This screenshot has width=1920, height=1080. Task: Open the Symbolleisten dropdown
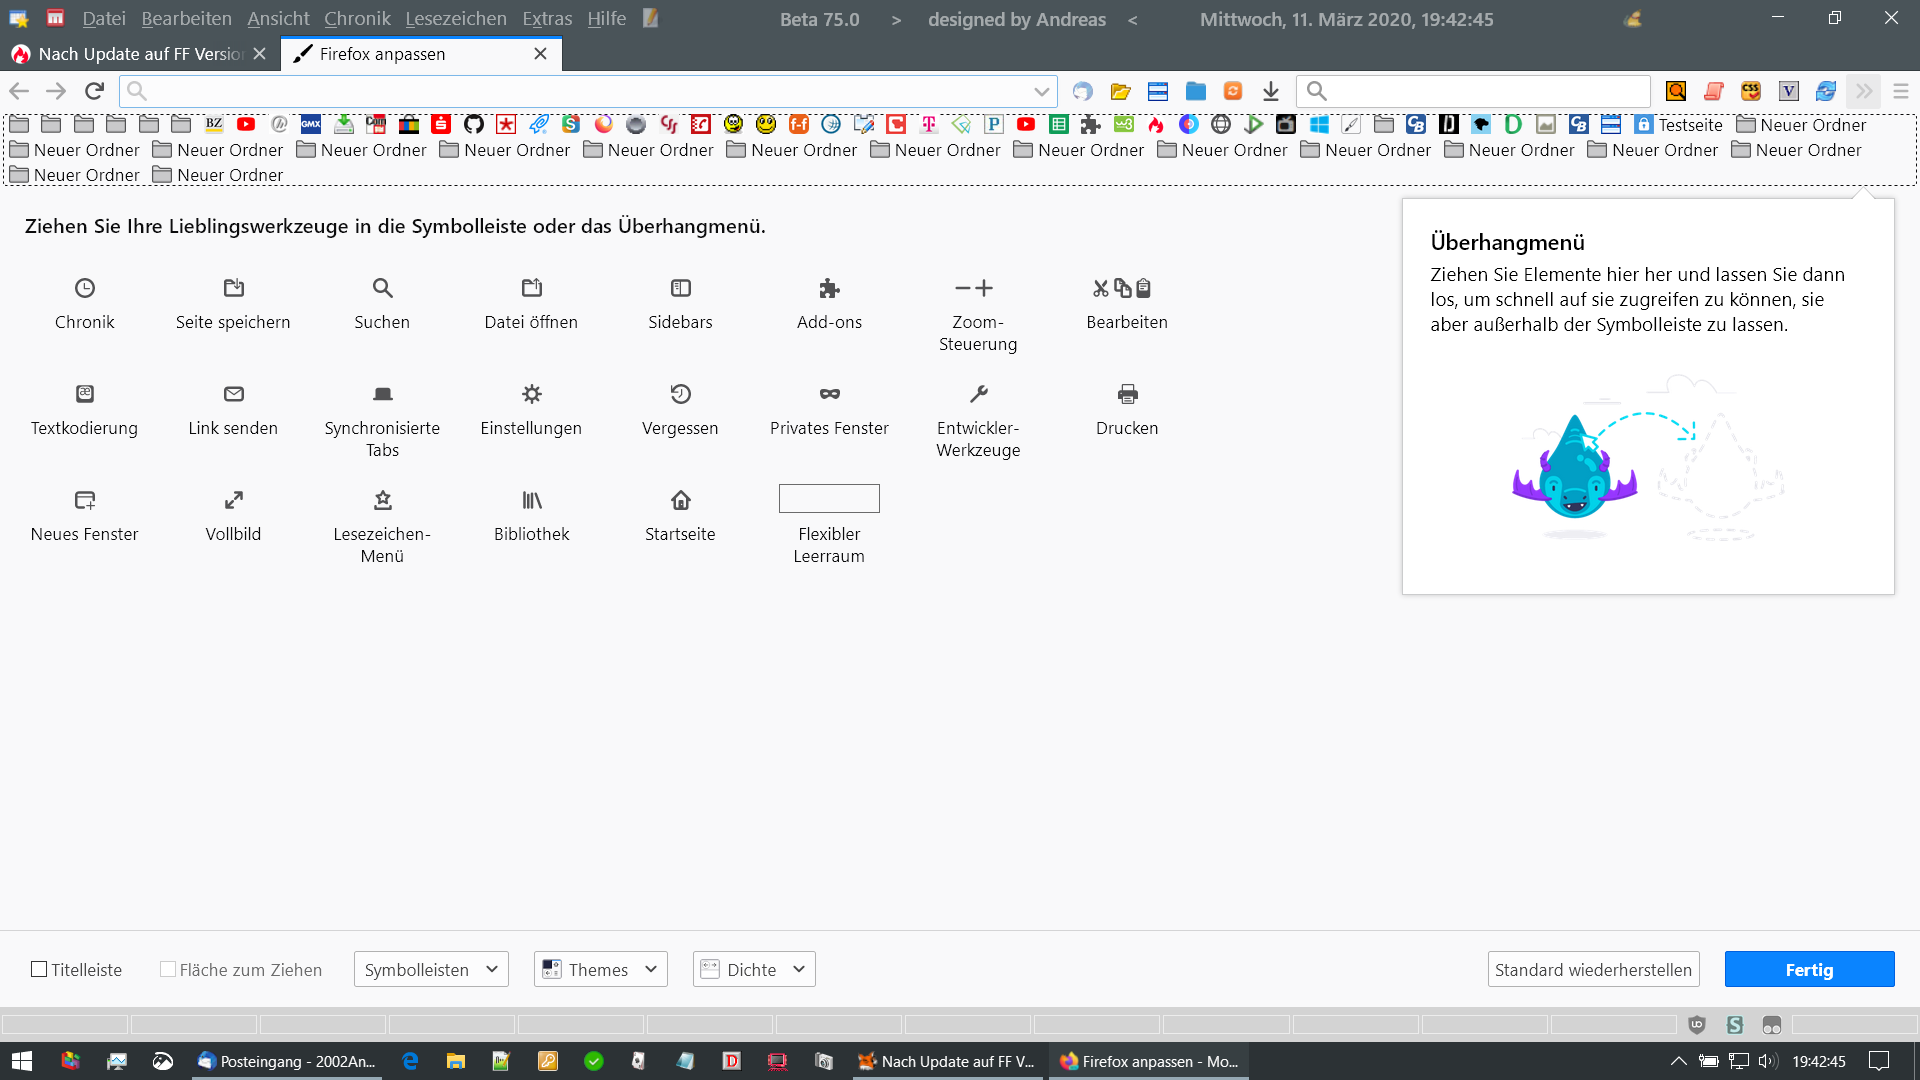pyautogui.click(x=431, y=969)
